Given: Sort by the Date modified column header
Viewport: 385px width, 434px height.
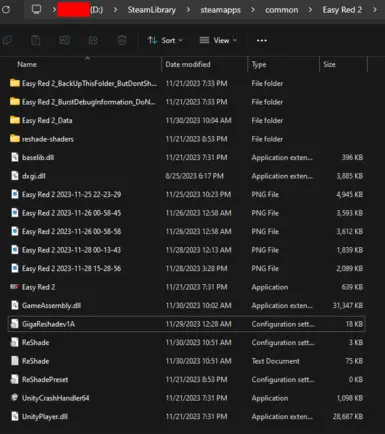Looking at the screenshot, I should (188, 64).
